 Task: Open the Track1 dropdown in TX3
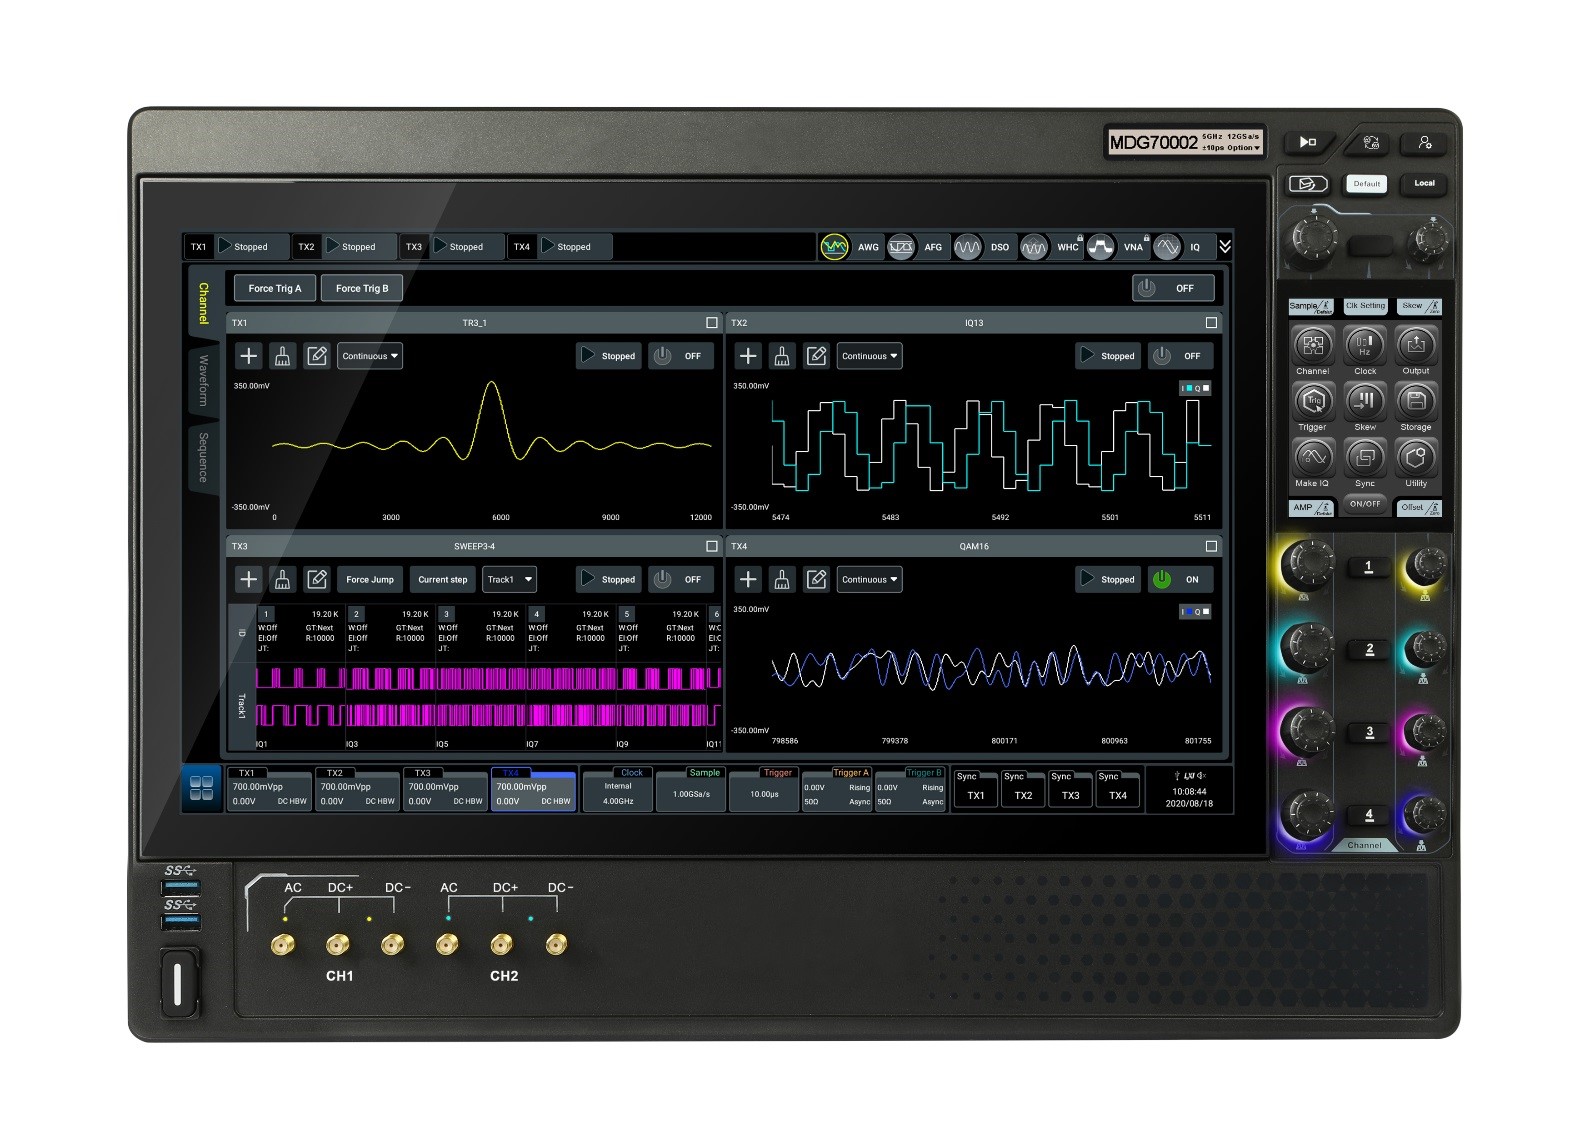point(509,579)
